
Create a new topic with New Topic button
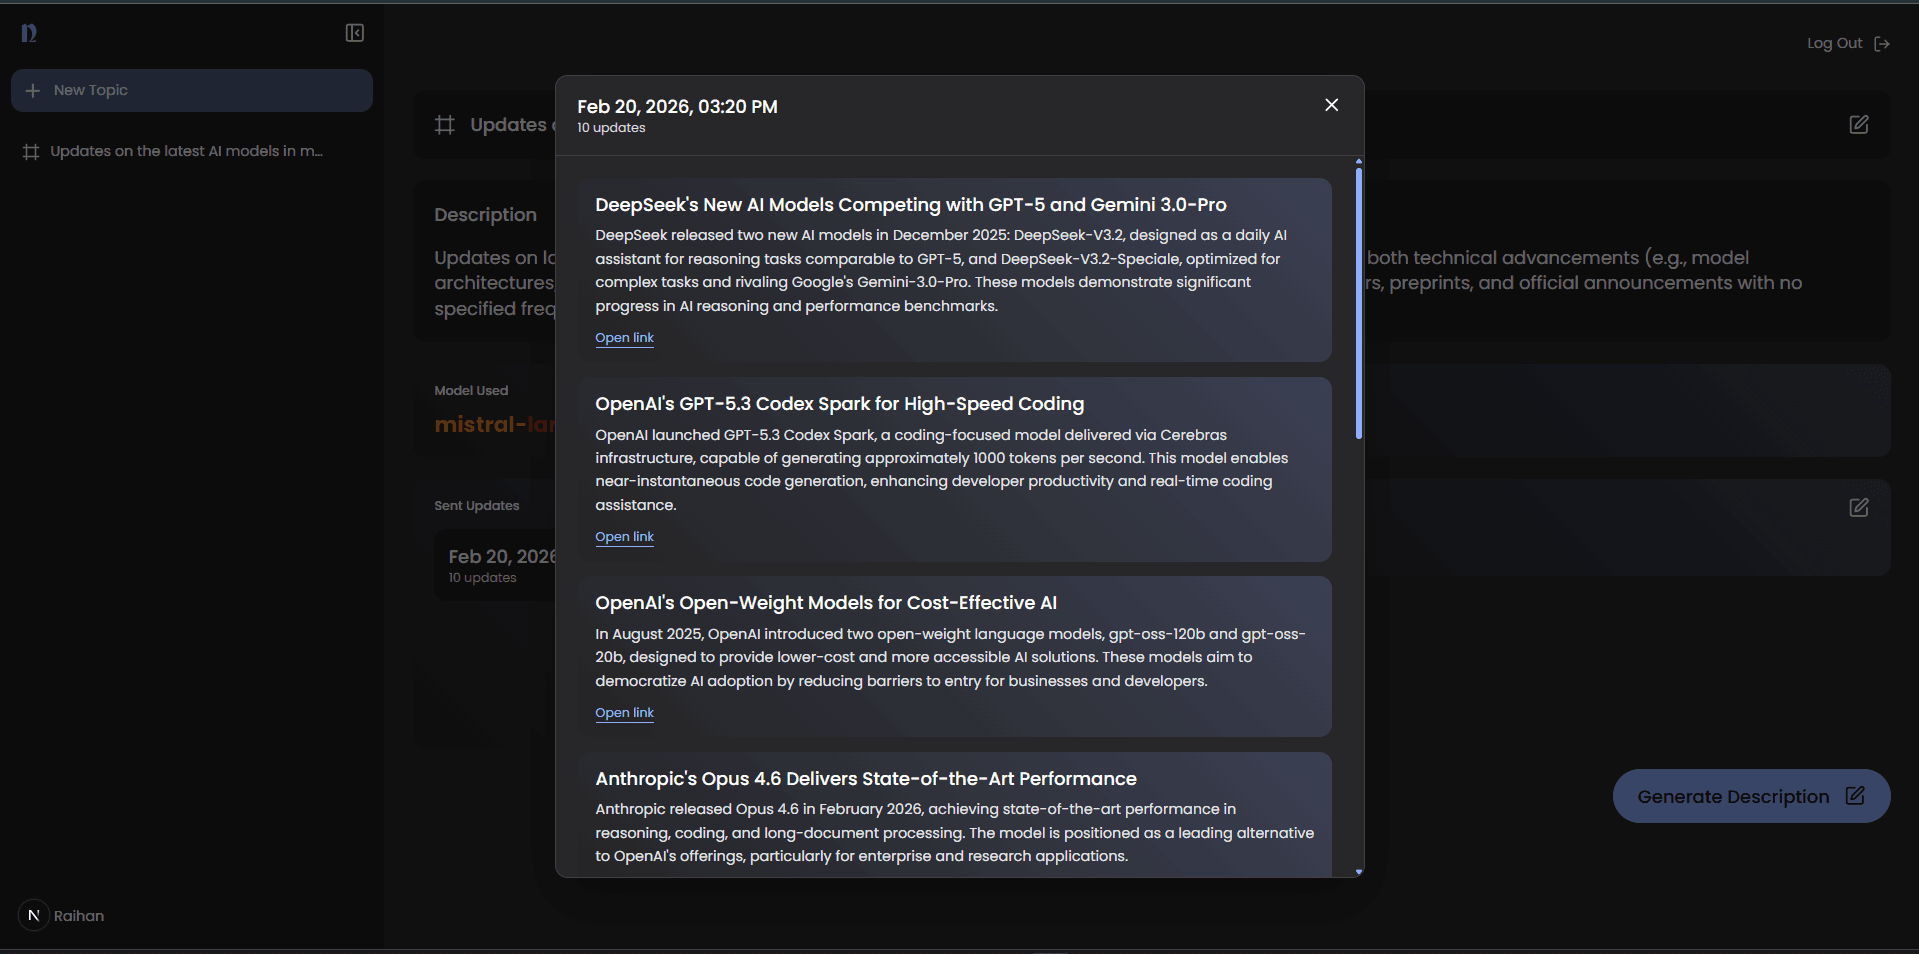tap(192, 90)
